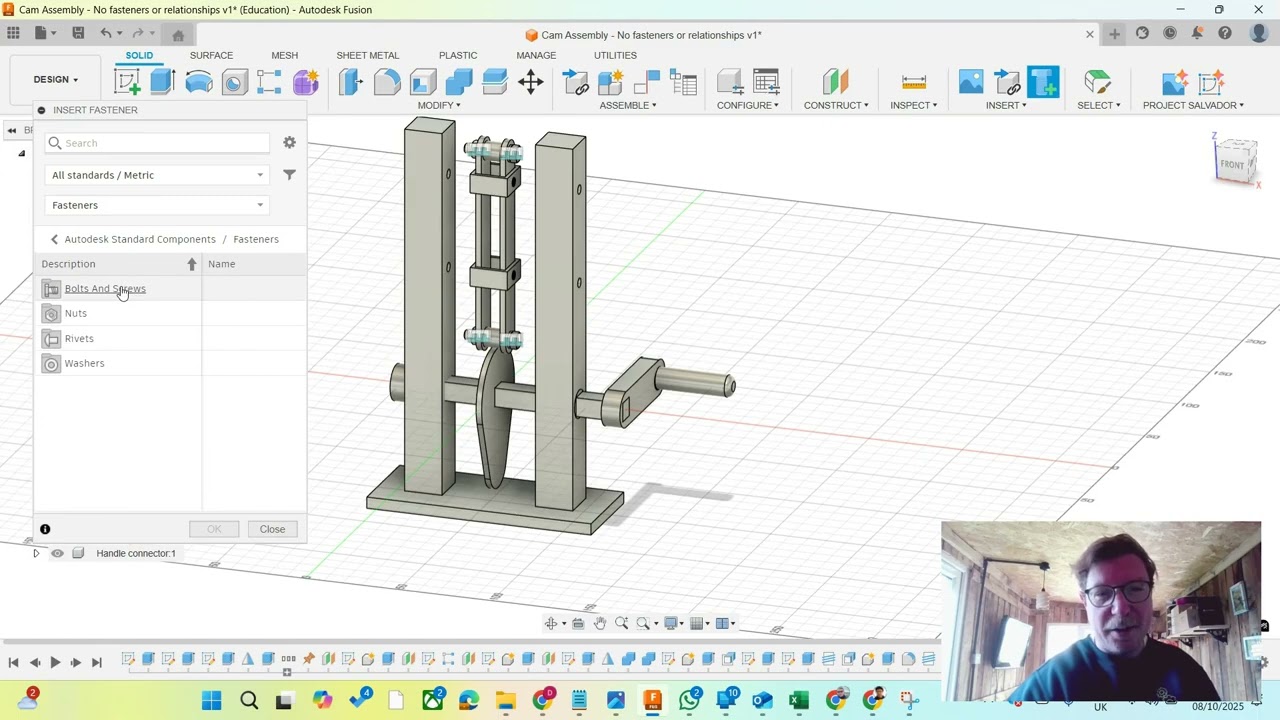
Task: Click the ViewCube Front face
Action: 1232,165
